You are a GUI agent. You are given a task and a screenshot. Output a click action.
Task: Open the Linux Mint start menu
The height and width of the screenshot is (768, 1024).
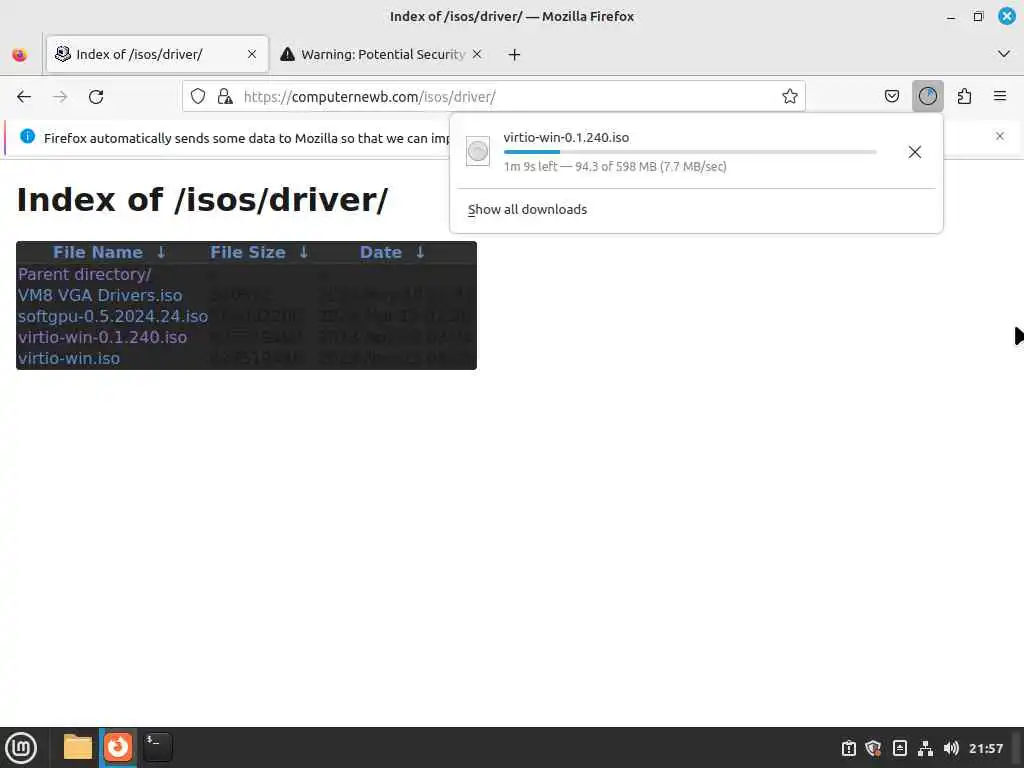point(21,747)
